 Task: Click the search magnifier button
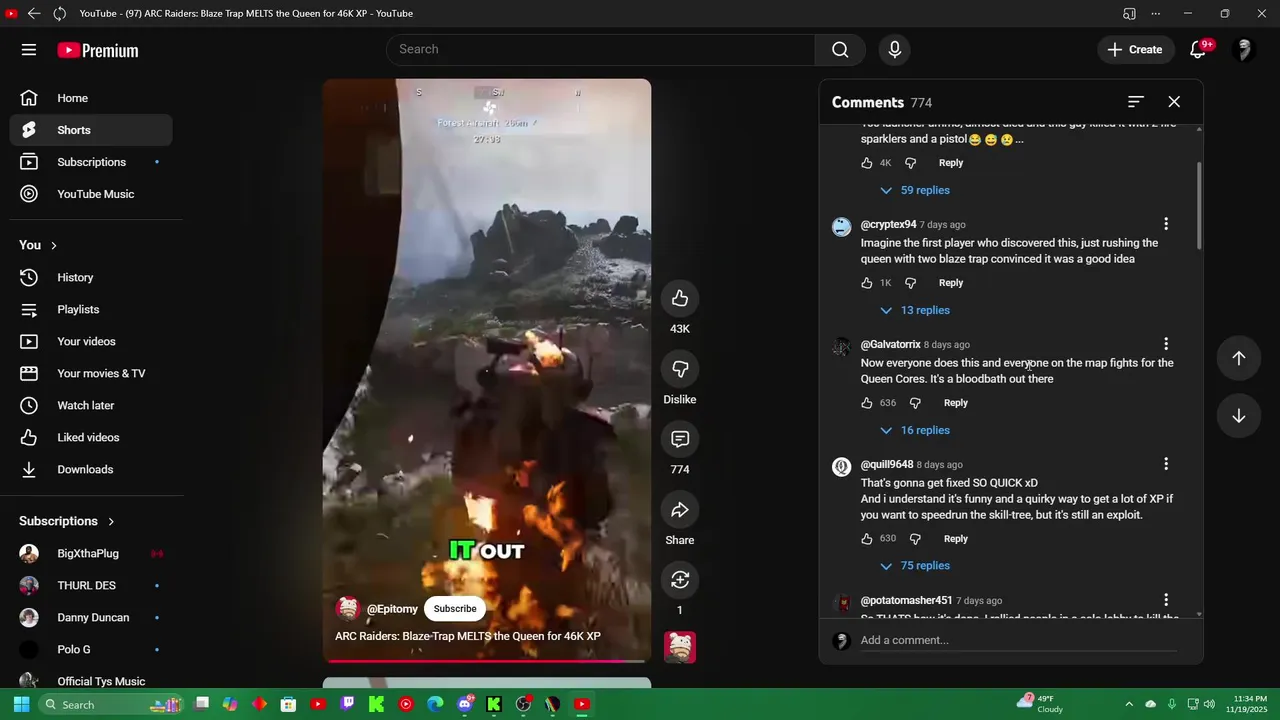click(x=840, y=50)
